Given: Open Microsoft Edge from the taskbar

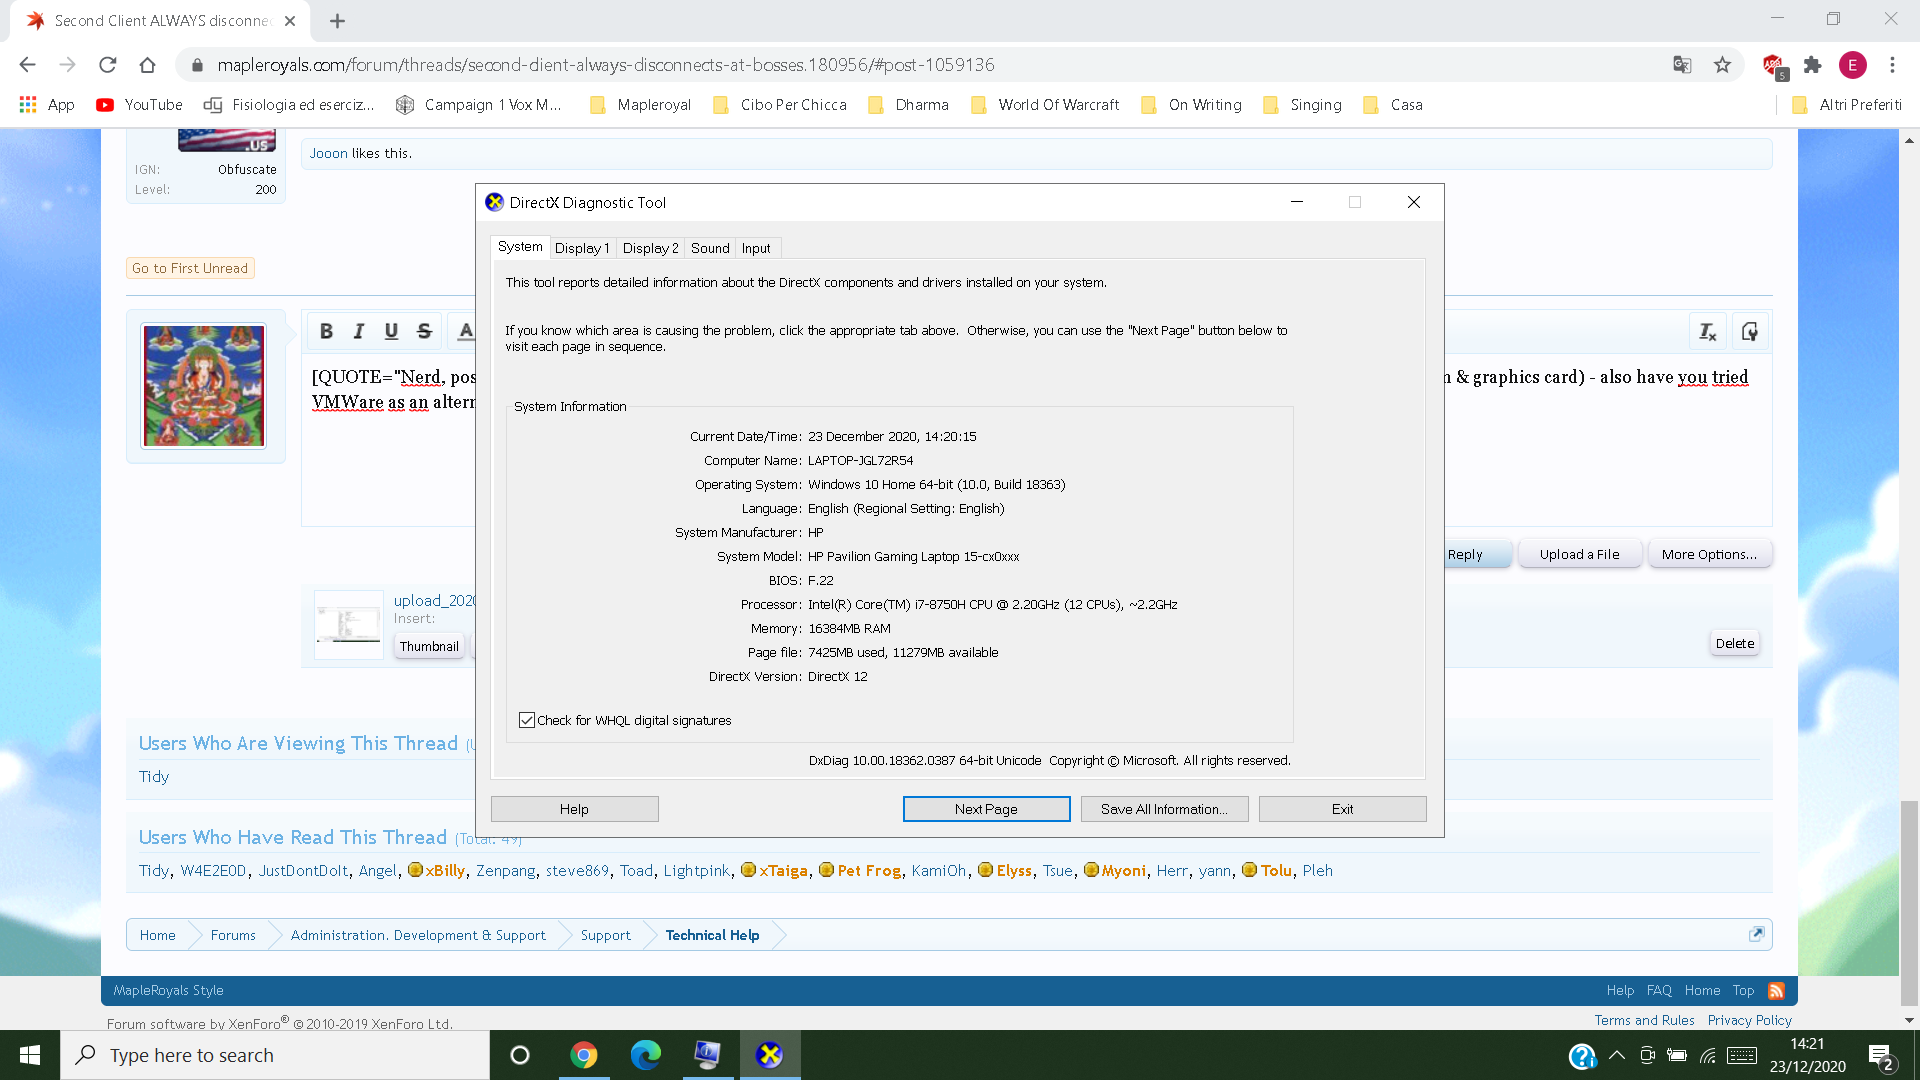Looking at the screenshot, I should click(x=646, y=1055).
